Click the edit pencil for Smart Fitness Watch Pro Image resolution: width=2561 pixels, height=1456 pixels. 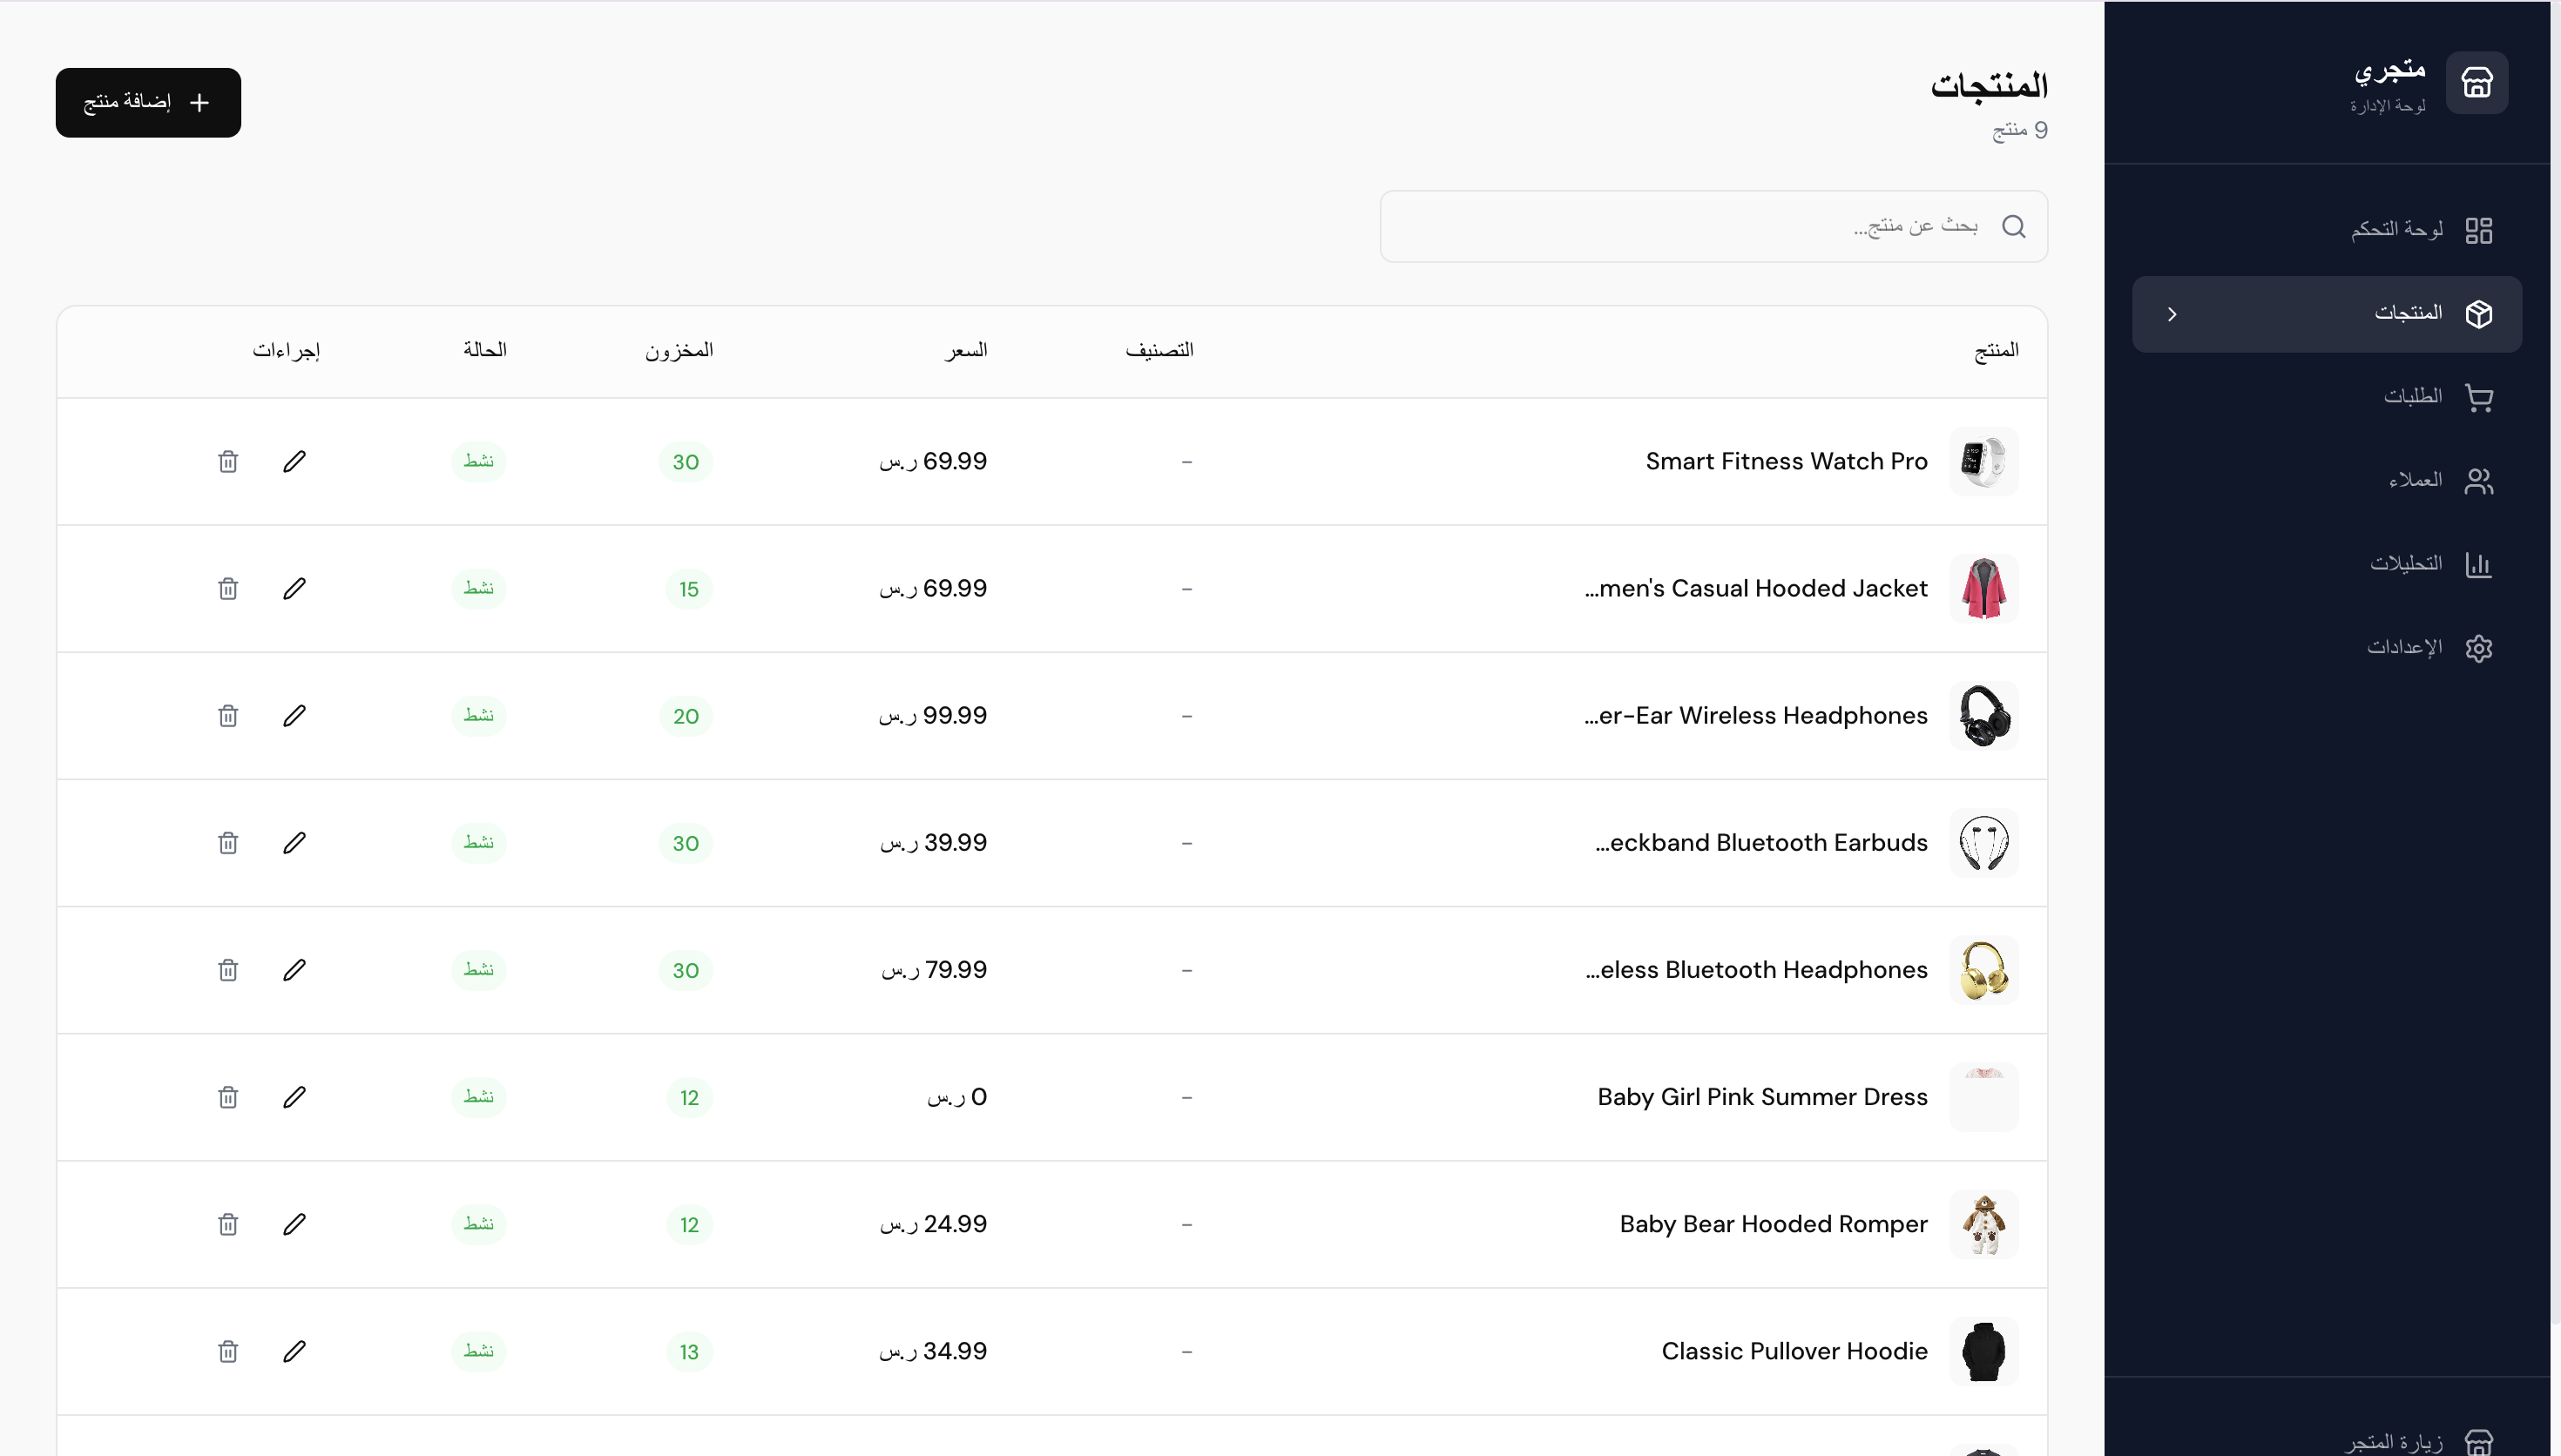pyautogui.click(x=294, y=461)
